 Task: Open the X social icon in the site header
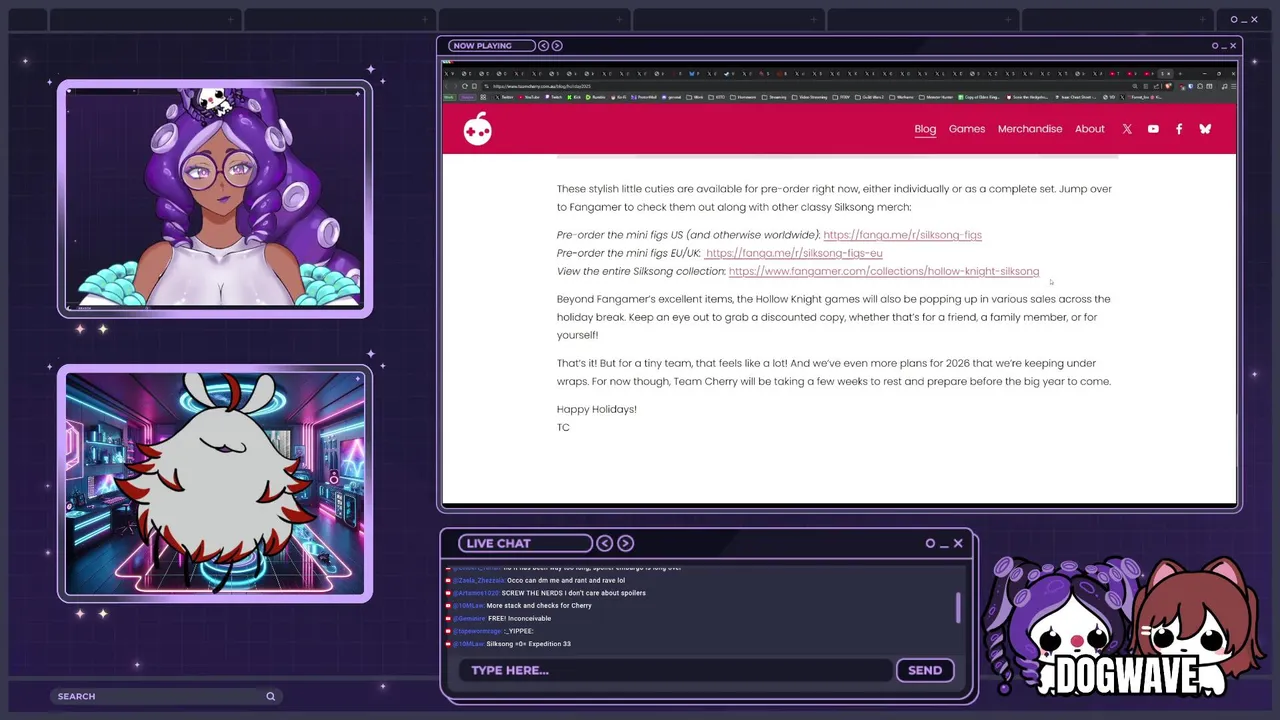tap(1127, 129)
